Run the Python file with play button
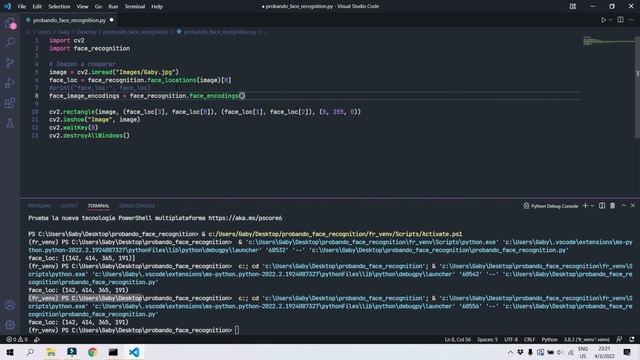The width and height of the screenshot is (640, 360). [x=603, y=20]
